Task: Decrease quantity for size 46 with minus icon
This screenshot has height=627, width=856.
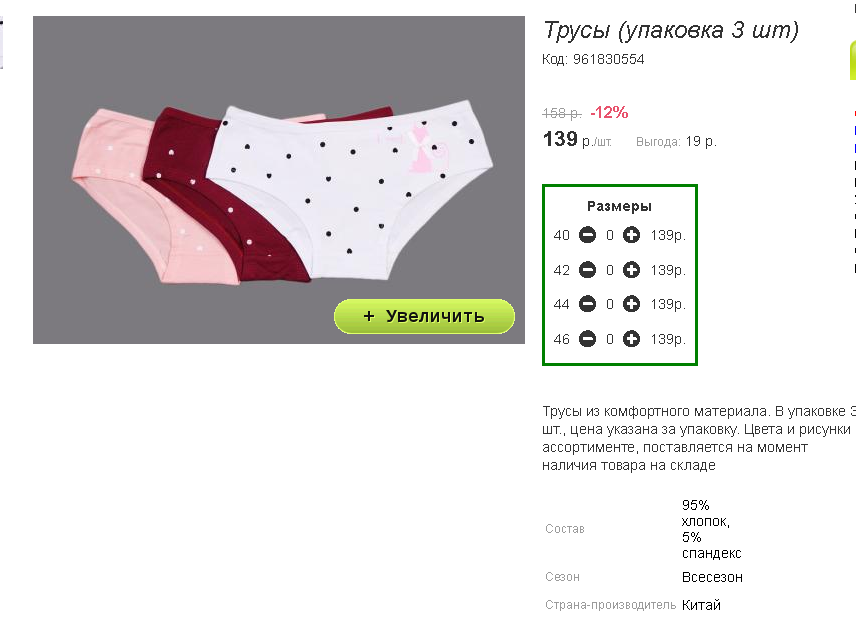Action: 586,338
